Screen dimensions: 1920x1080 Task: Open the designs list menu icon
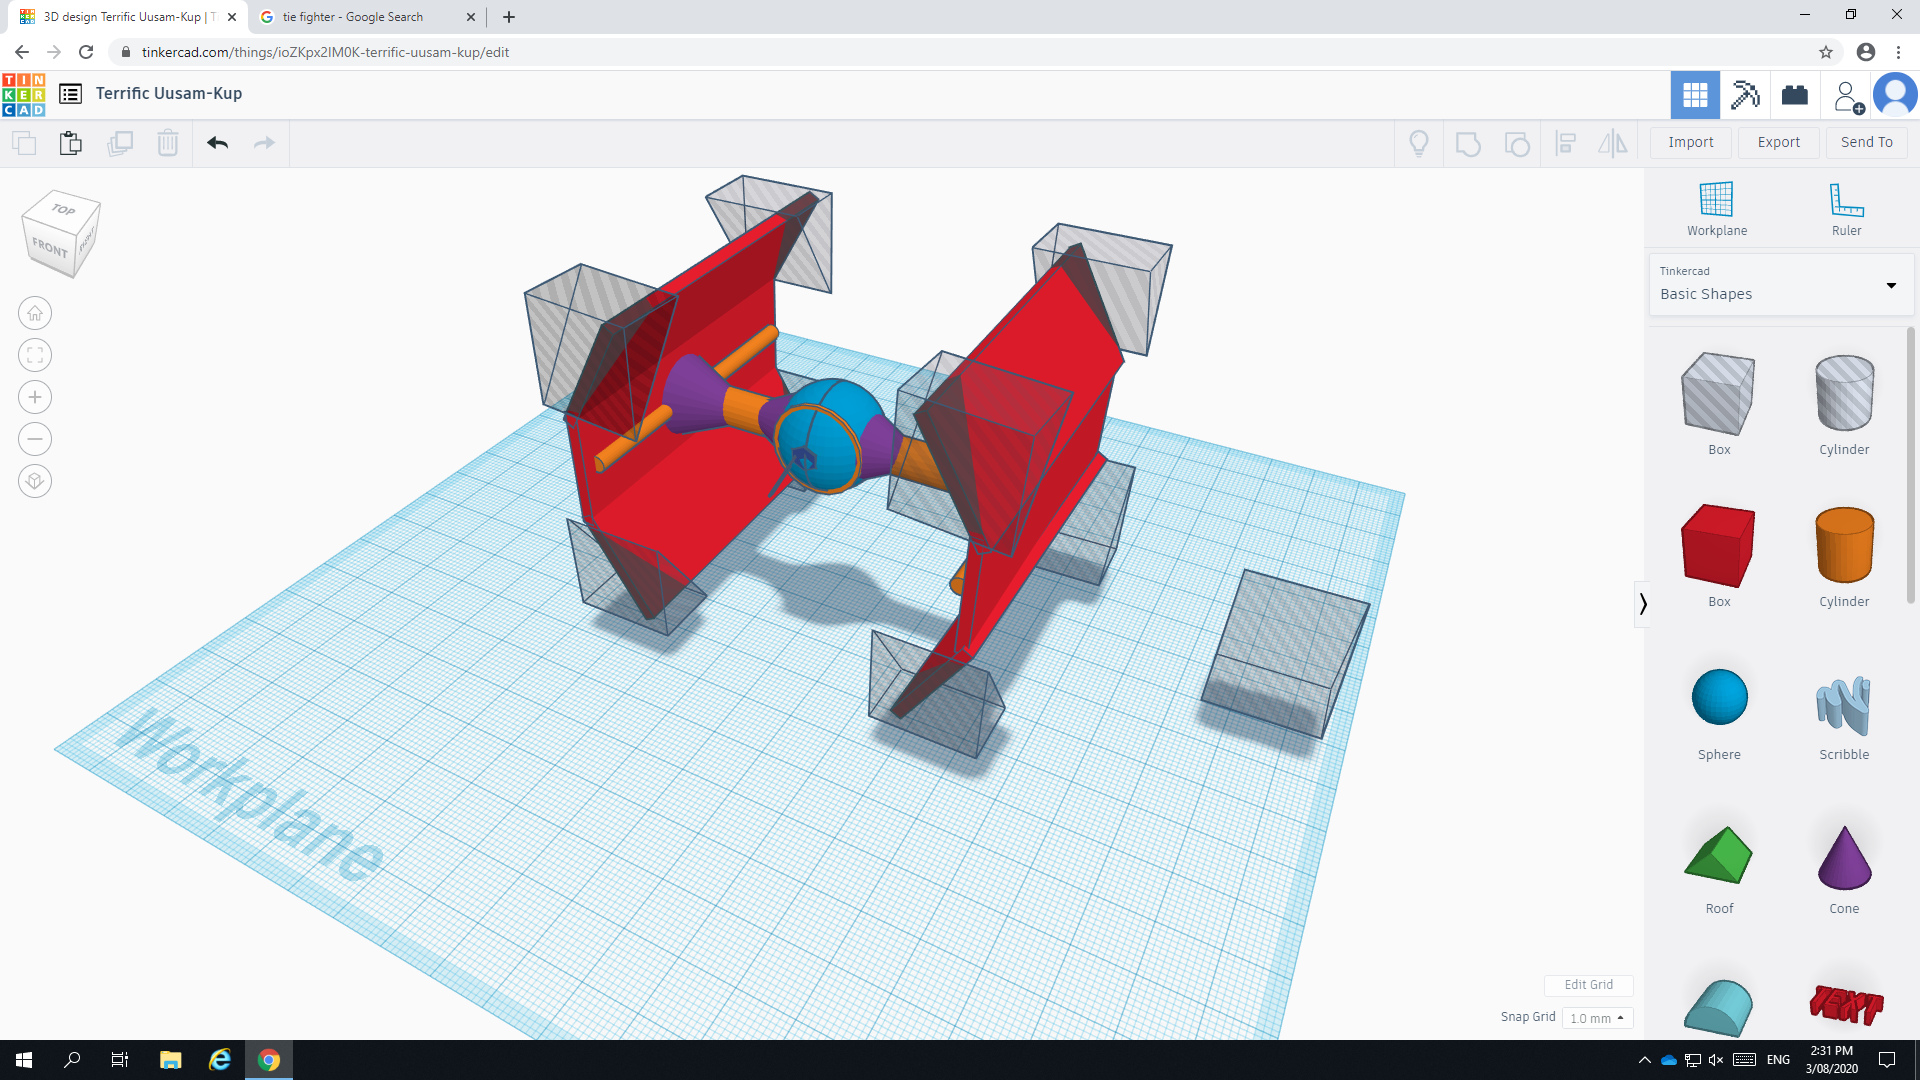tap(70, 94)
